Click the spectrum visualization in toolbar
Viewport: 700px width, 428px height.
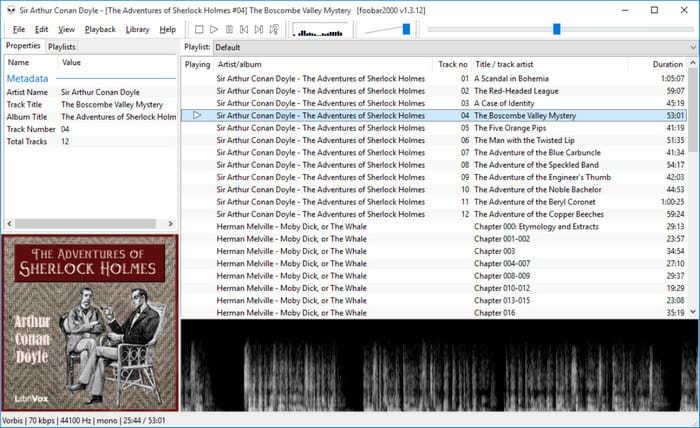320,30
